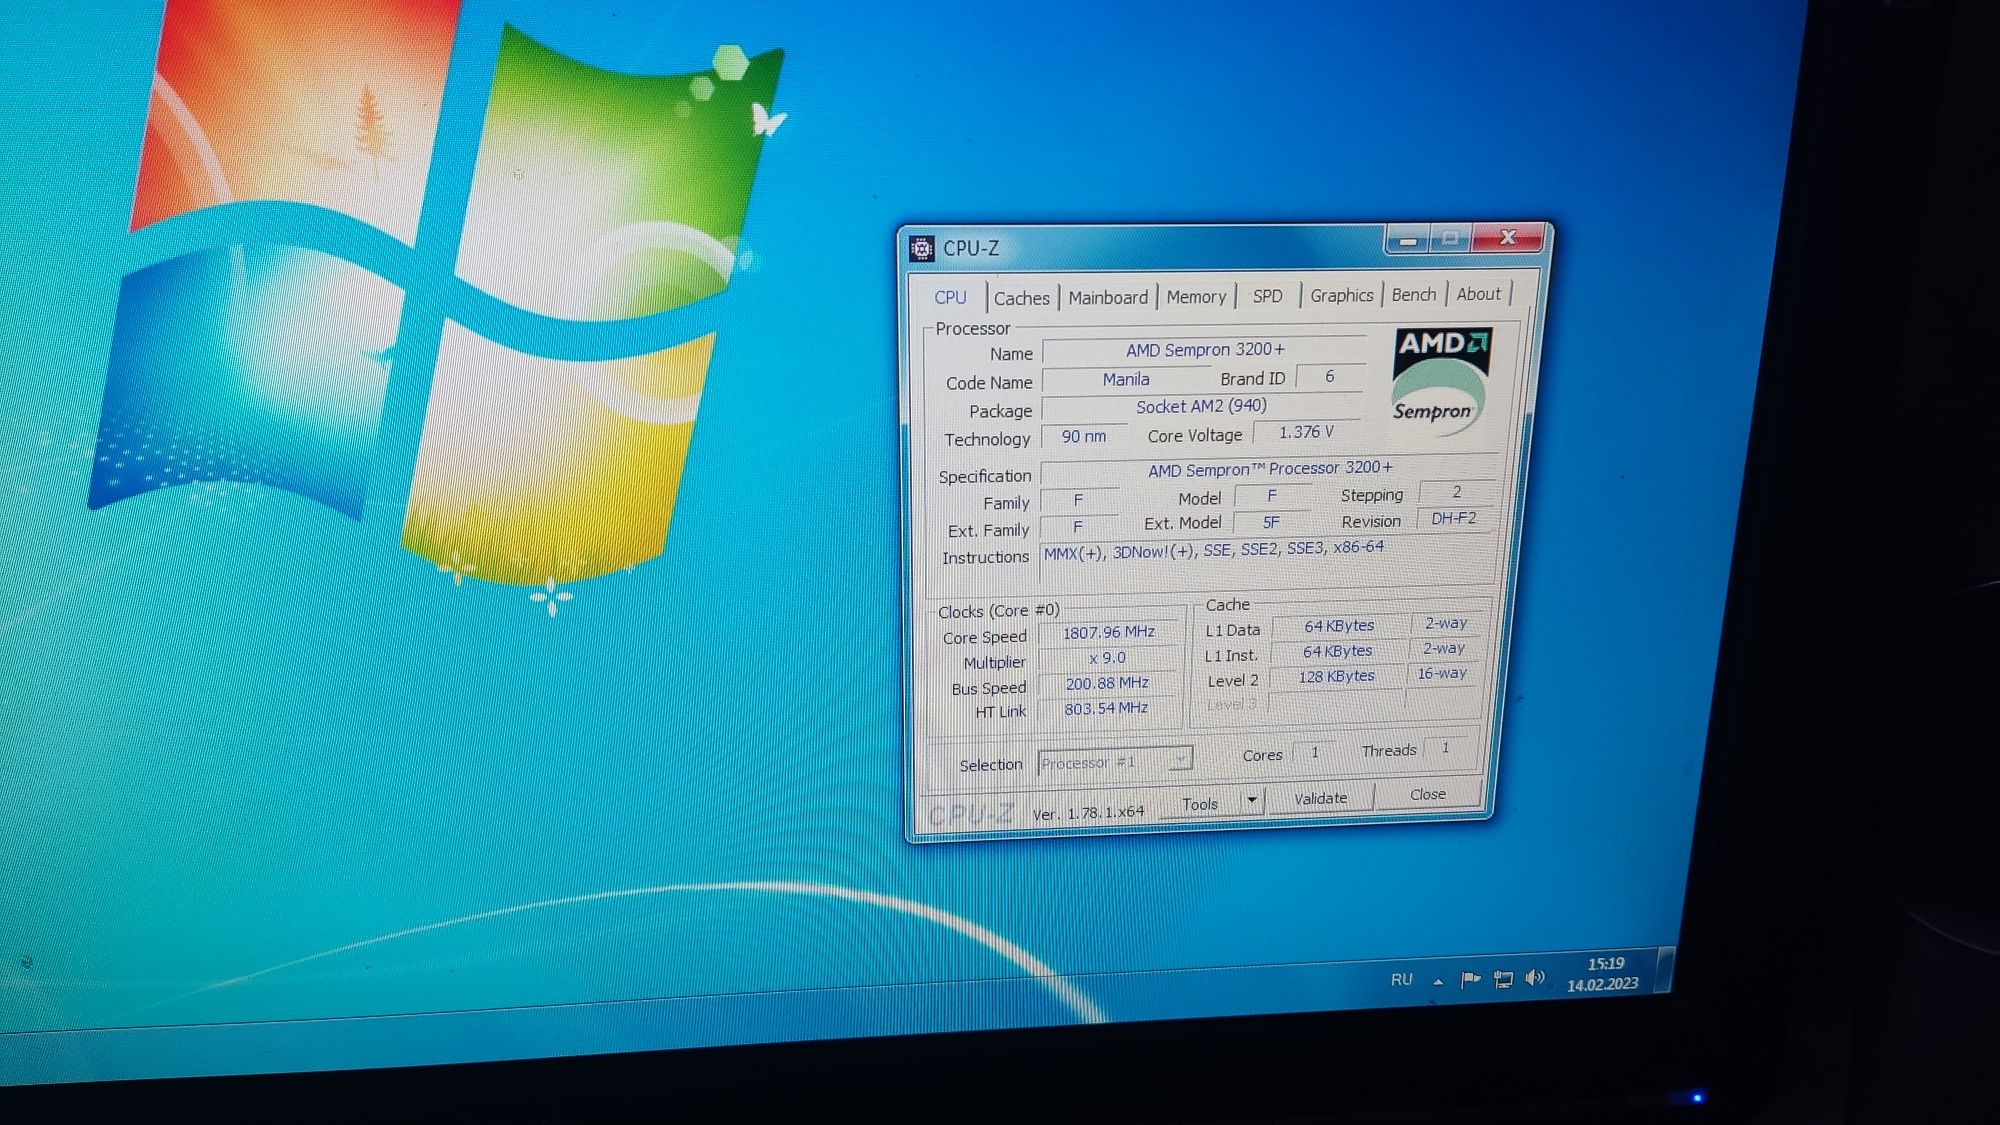Click the Close button in CPU-Z
The width and height of the screenshot is (2000, 1125).
1427,794
